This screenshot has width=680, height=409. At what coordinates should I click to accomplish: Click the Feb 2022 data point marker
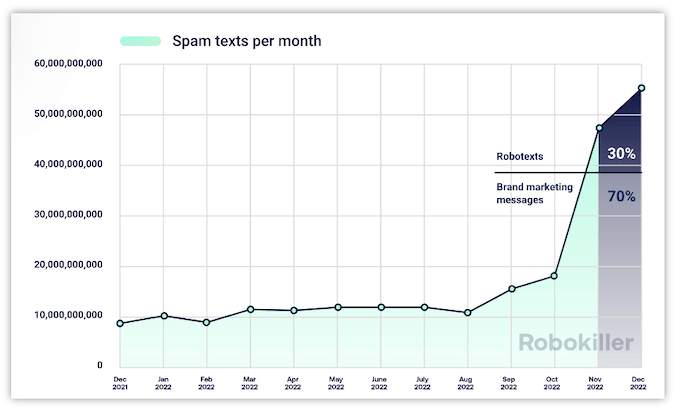click(x=206, y=322)
